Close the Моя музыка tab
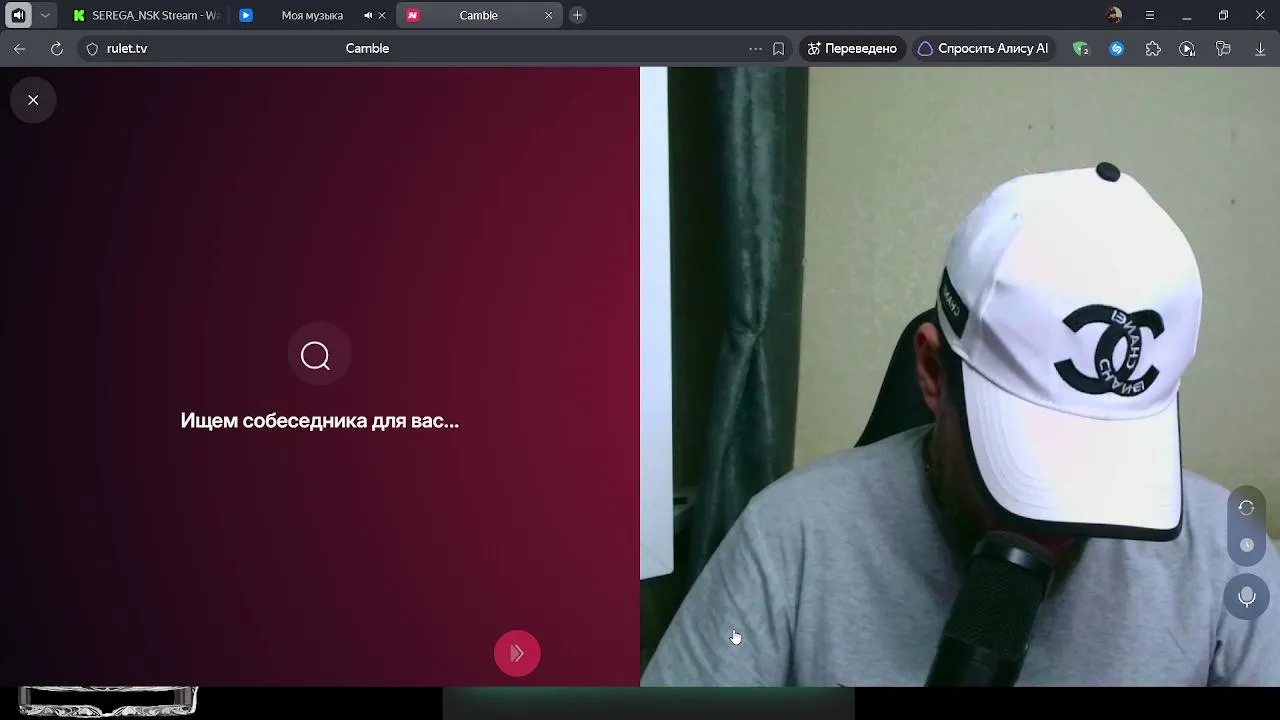Viewport: 1280px width, 720px height. click(x=382, y=15)
